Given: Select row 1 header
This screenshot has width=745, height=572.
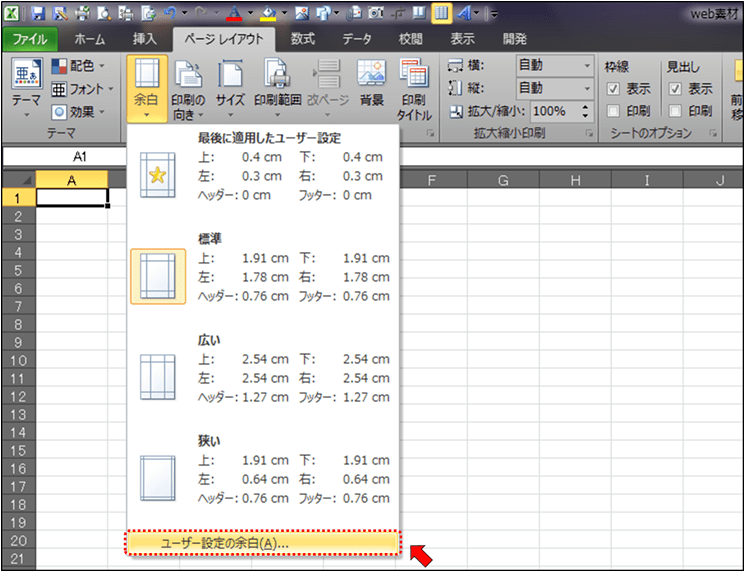Looking at the screenshot, I should pos(19,198).
